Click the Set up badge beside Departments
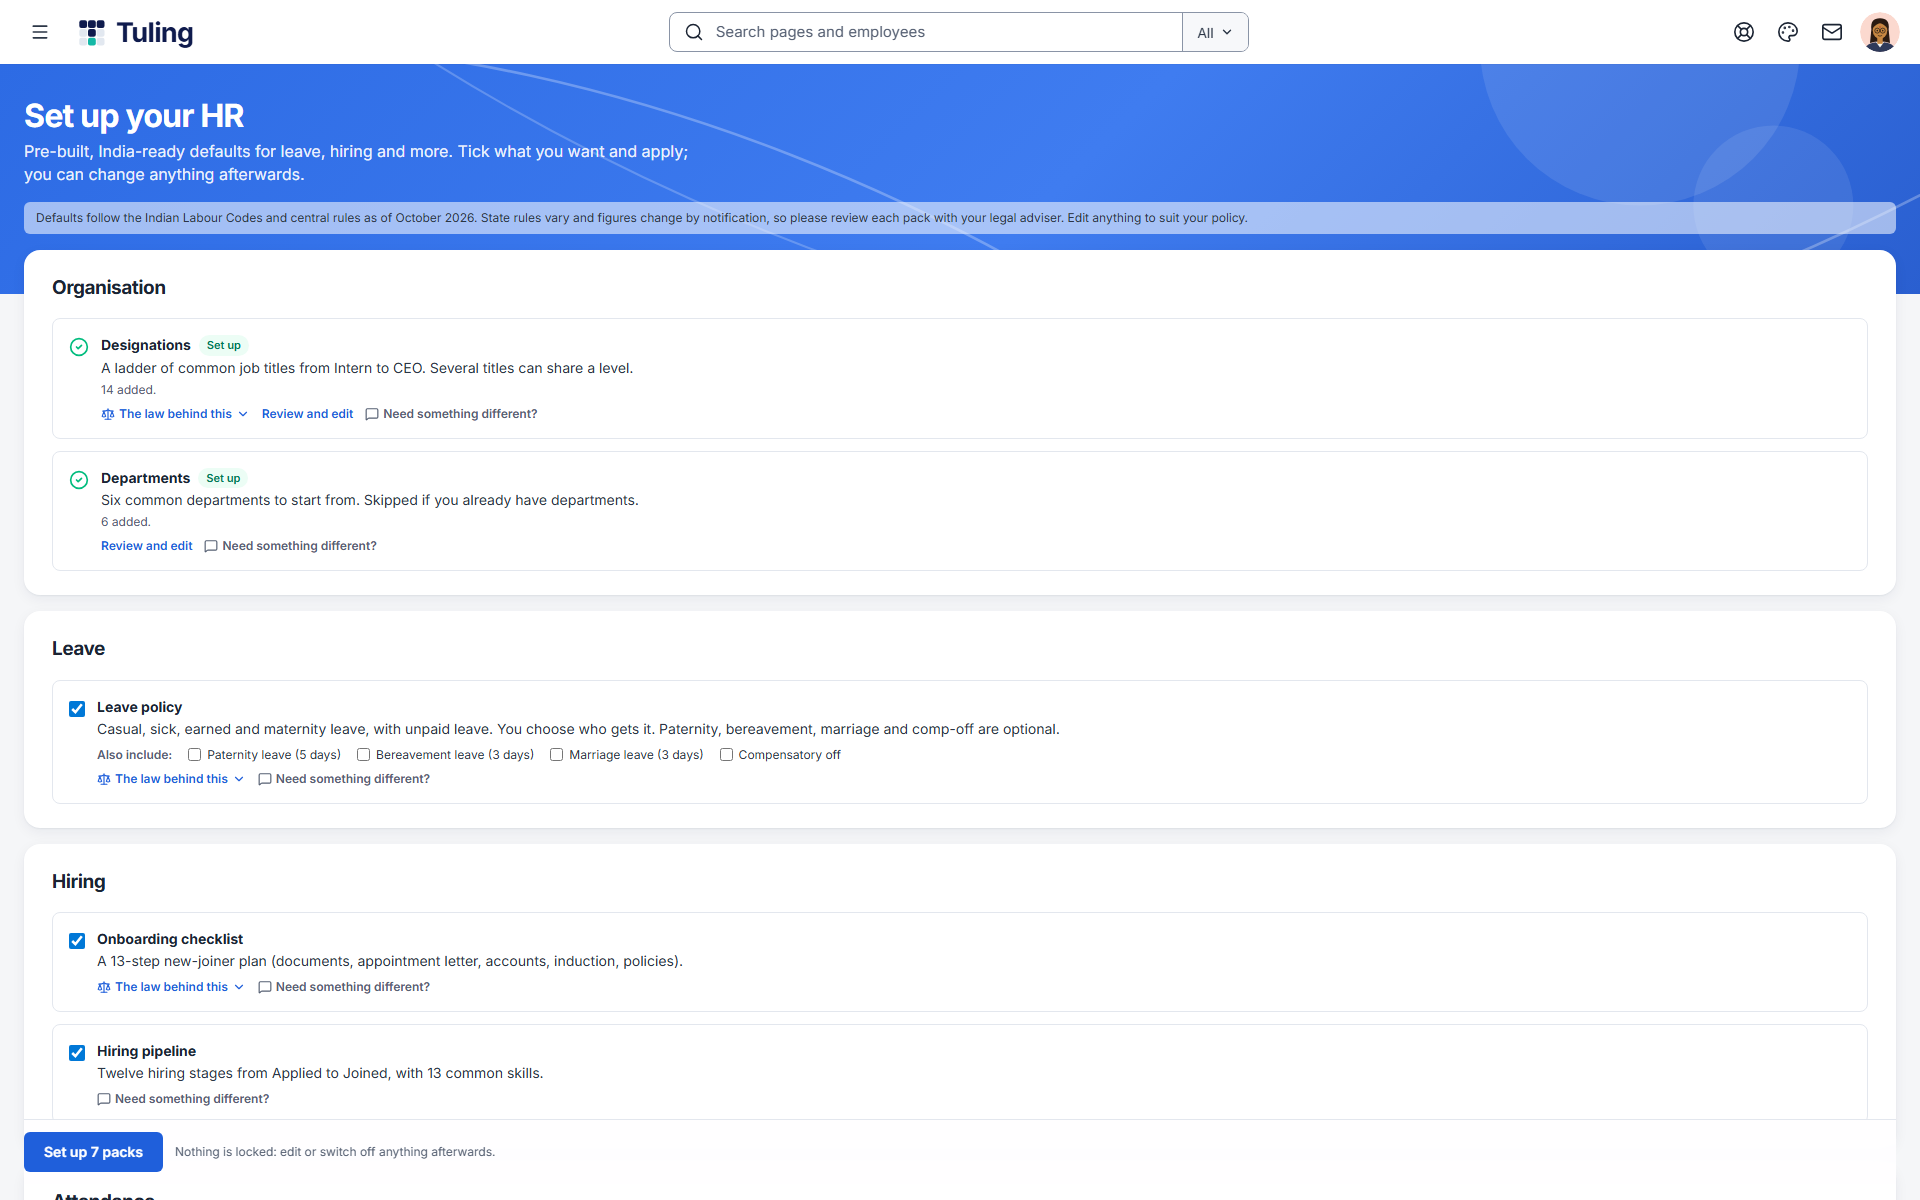 (x=223, y=478)
